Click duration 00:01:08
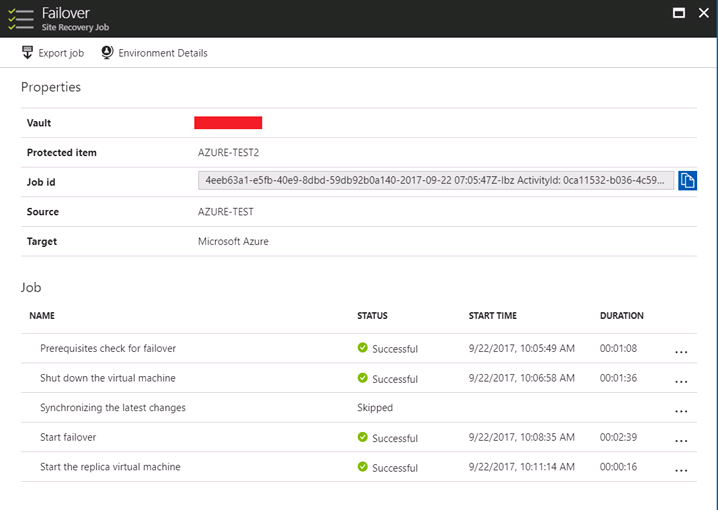The width and height of the screenshot is (718, 510). pyautogui.click(x=618, y=348)
